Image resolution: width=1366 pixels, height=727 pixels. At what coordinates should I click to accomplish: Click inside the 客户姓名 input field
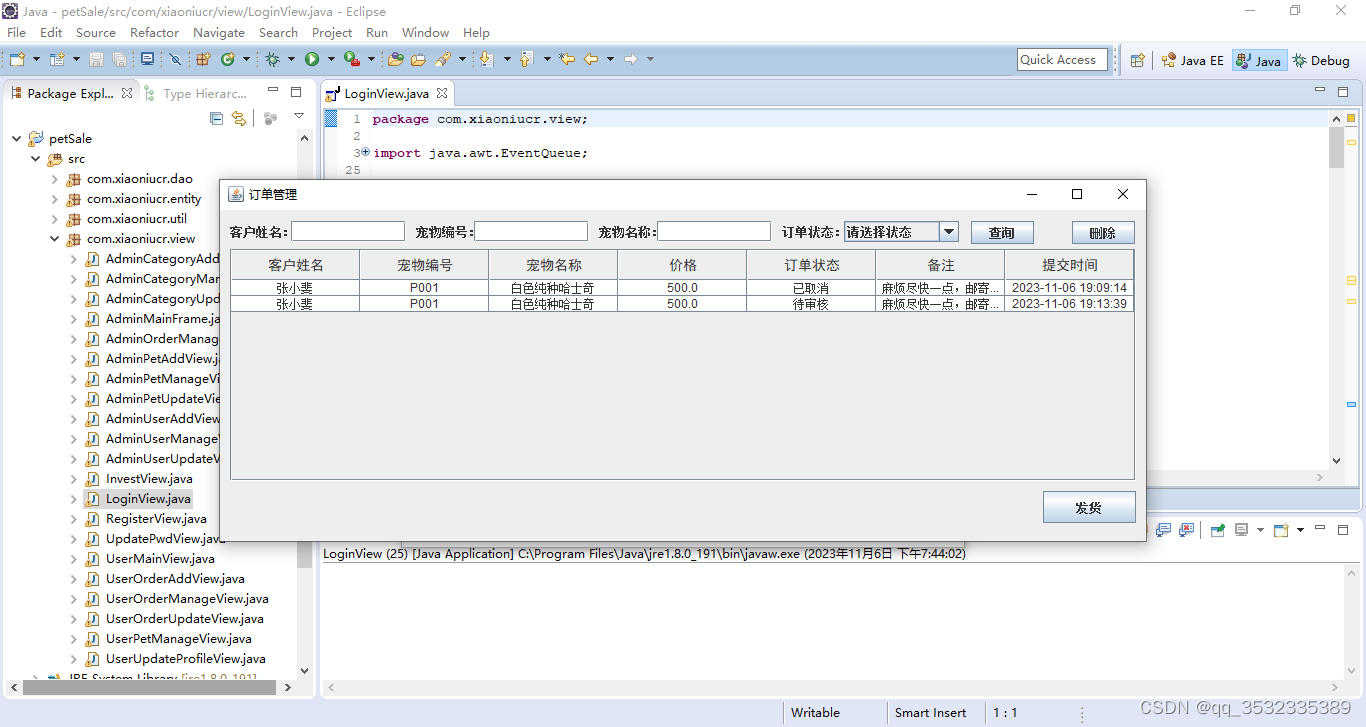point(347,230)
